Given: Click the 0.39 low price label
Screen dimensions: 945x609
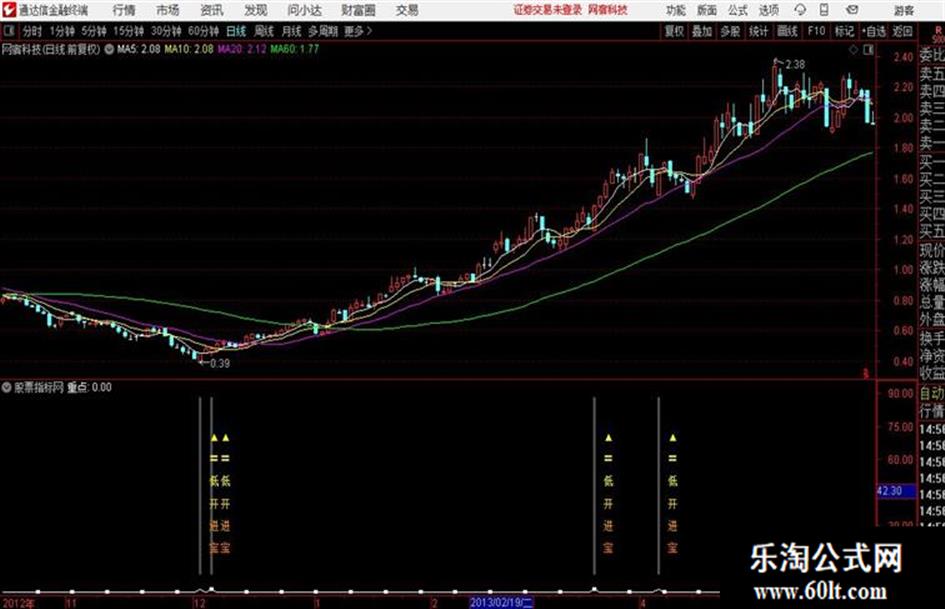Looking at the screenshot, I should pyautogui.click(x=219, y=364).
